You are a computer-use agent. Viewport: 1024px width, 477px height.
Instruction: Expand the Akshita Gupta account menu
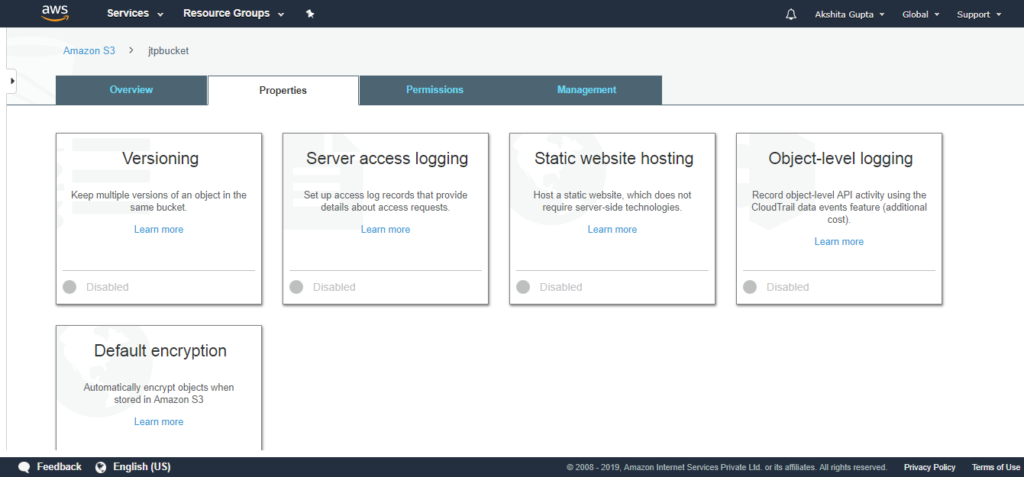(x=850, y=14)
